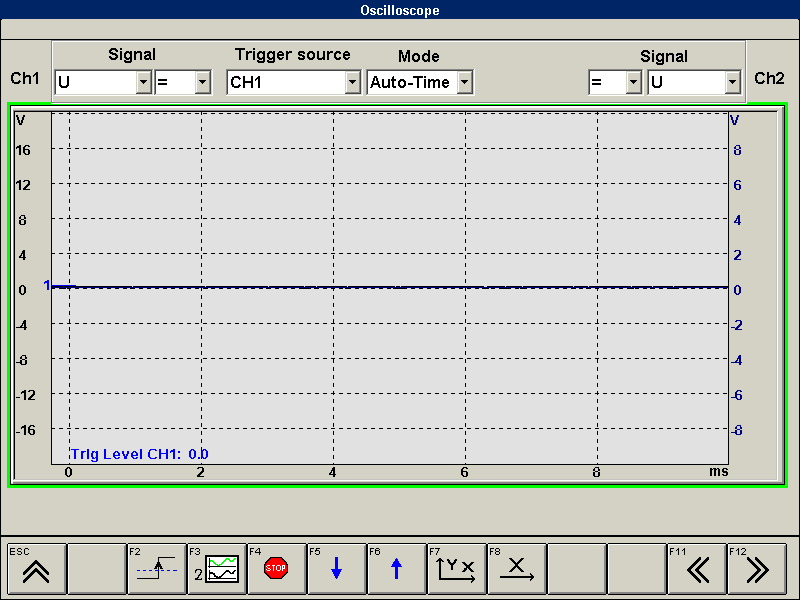Click the F5 blue down arrow
The width and height of the screenshot is (800, 600).
tap(336, 569)
